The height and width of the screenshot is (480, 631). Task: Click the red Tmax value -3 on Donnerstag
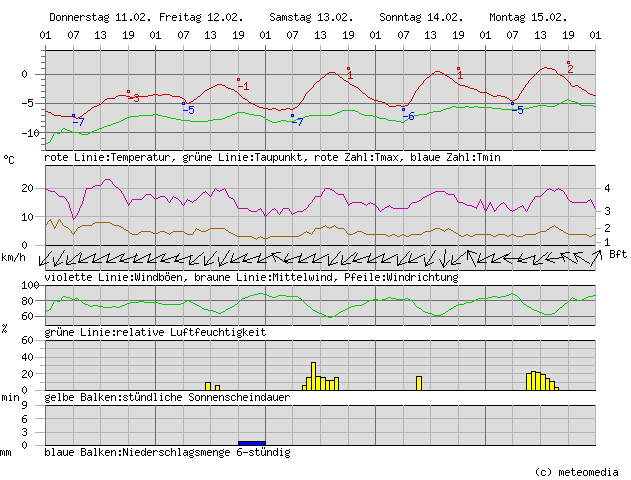pyautogui.click(x=133, y=98)
